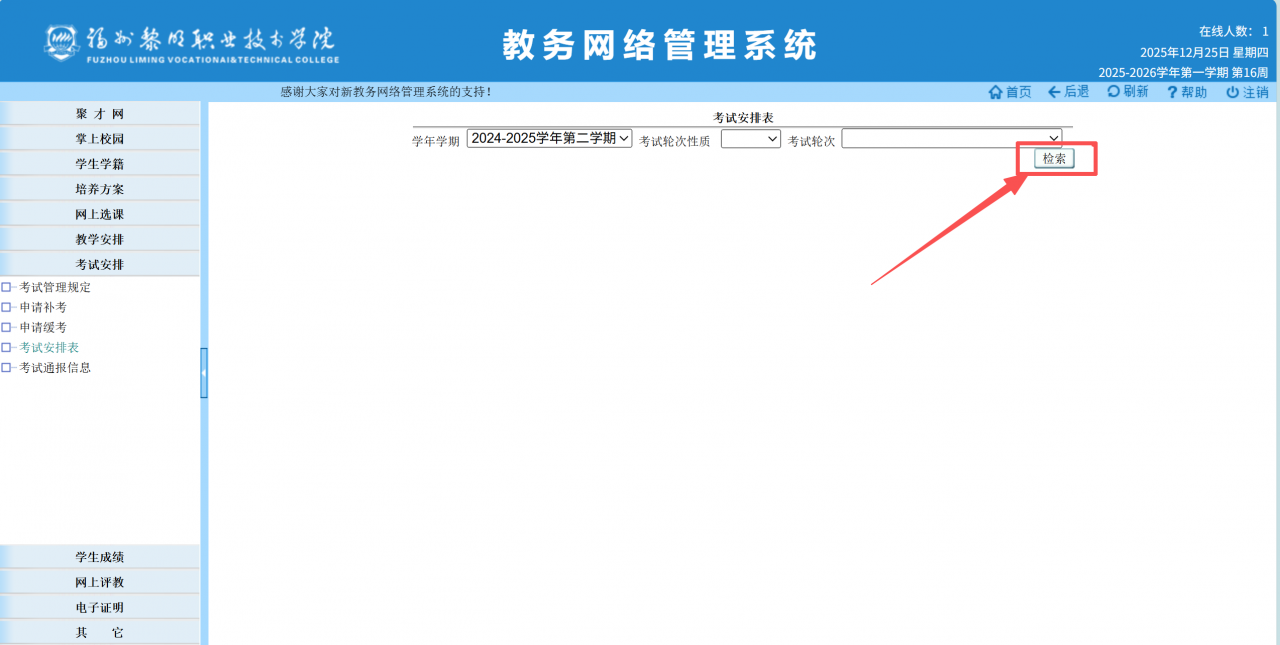This screenshot has width=1280, height=645.
Task: Click the 首页 home icon
Action: point(995,92)
